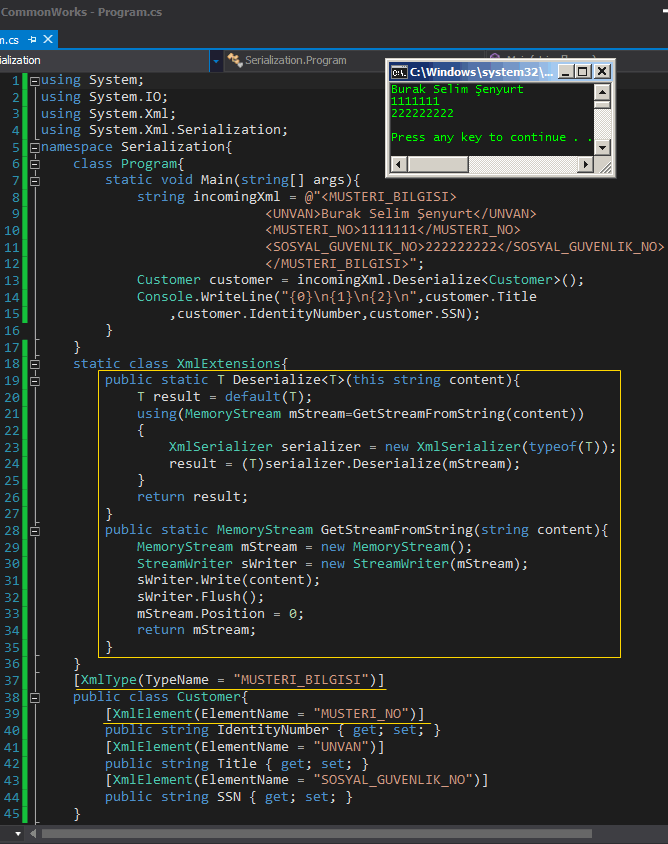Collapse the namespace Serialization block
Screen dimensions: 668x844
(35, 147)
